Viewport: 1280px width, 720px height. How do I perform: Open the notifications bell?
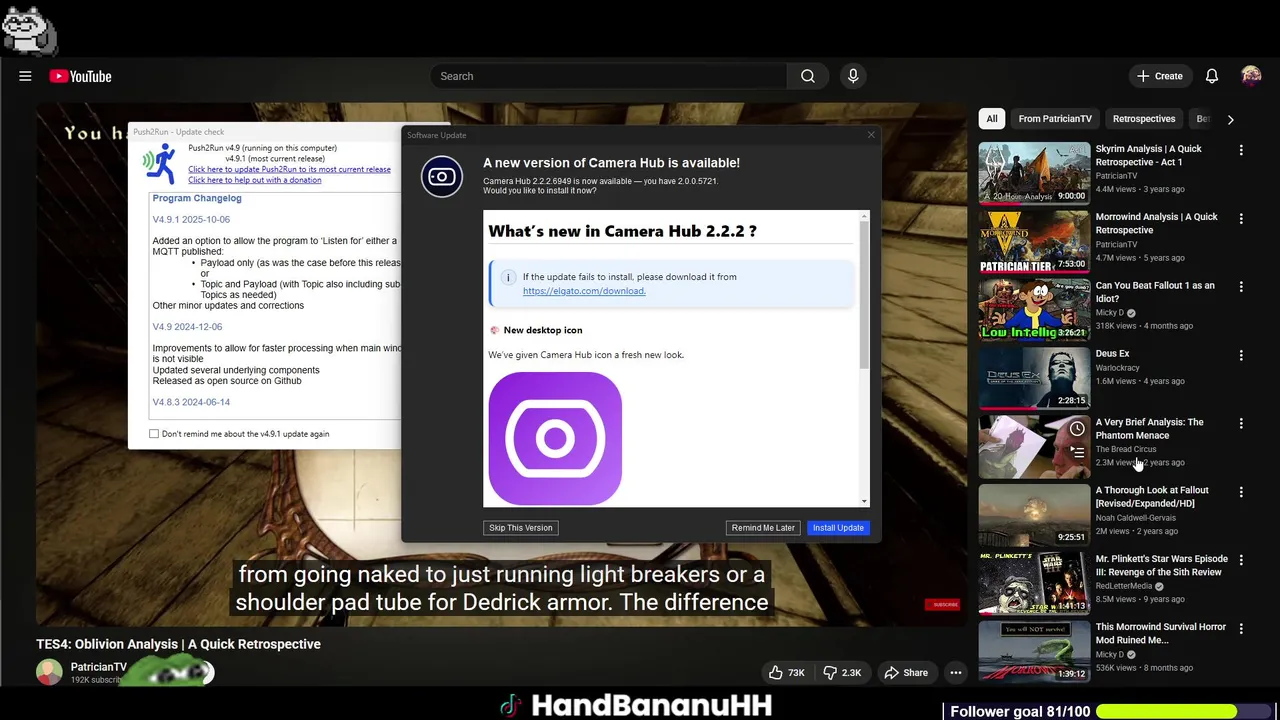pyautogui.click(x=1211, y=76)
